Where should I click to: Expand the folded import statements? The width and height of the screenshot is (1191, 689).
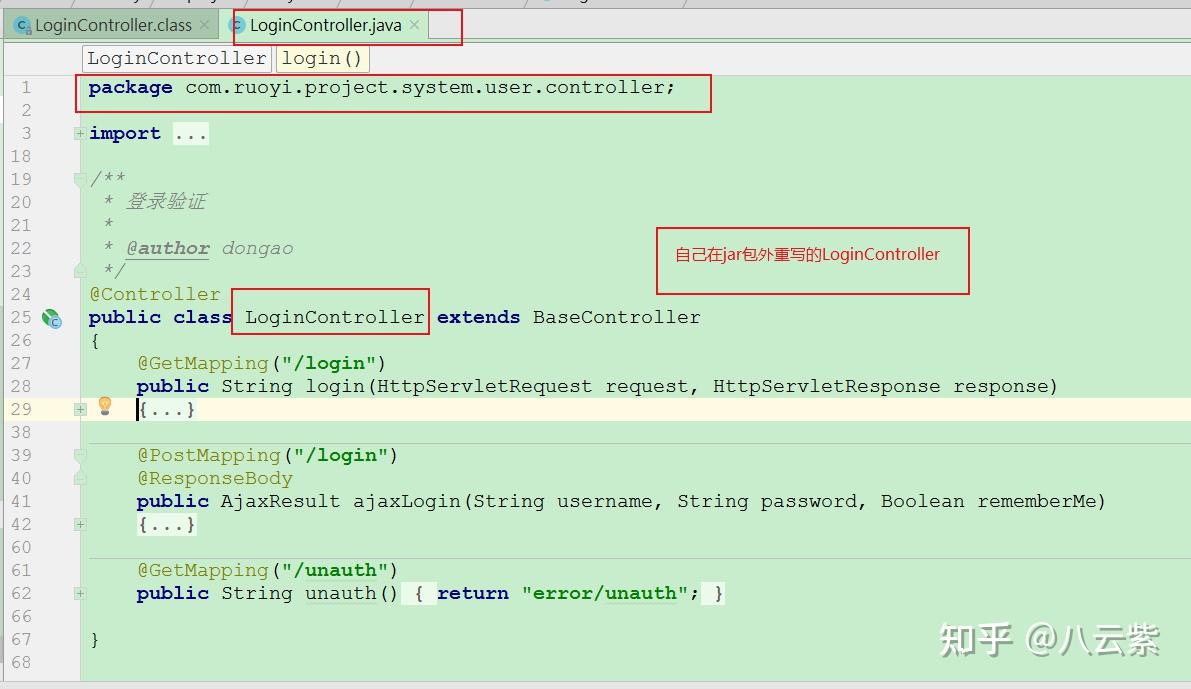click(79, 134)
